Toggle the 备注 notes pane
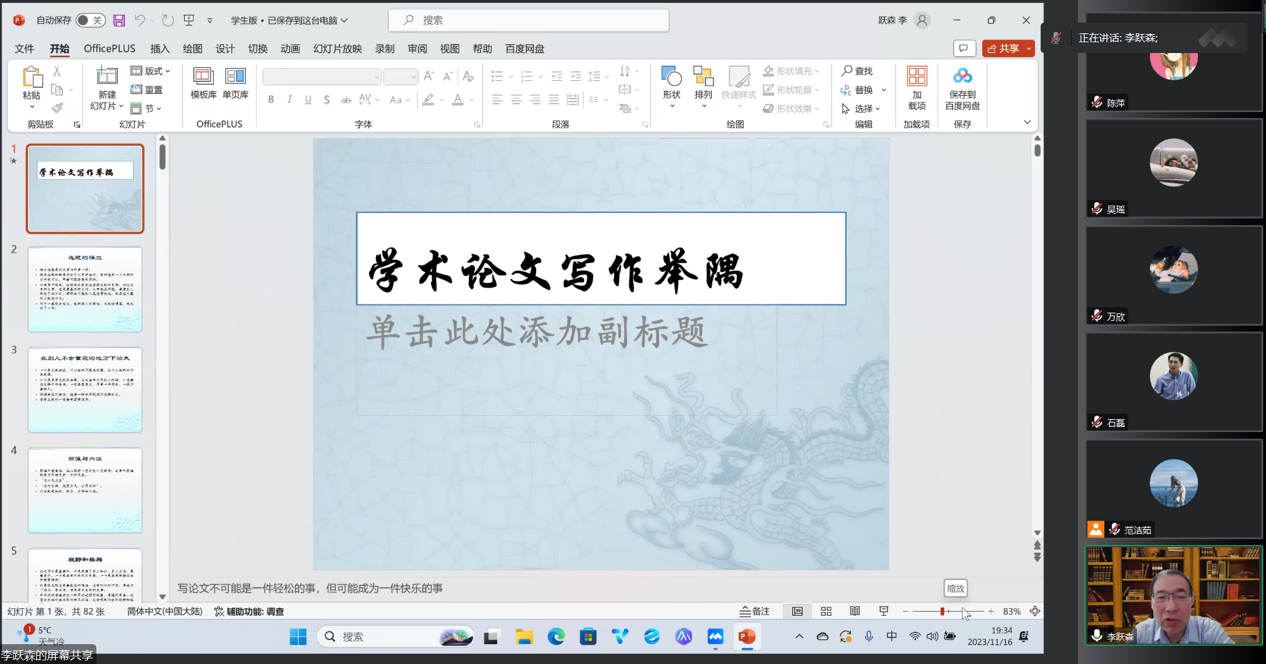 (755, 611)
